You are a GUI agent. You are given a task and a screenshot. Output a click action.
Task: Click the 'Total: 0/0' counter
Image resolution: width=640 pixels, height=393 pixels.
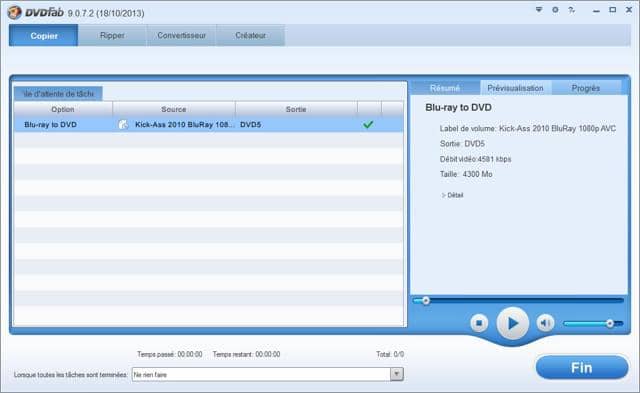[x=390, y=354]
